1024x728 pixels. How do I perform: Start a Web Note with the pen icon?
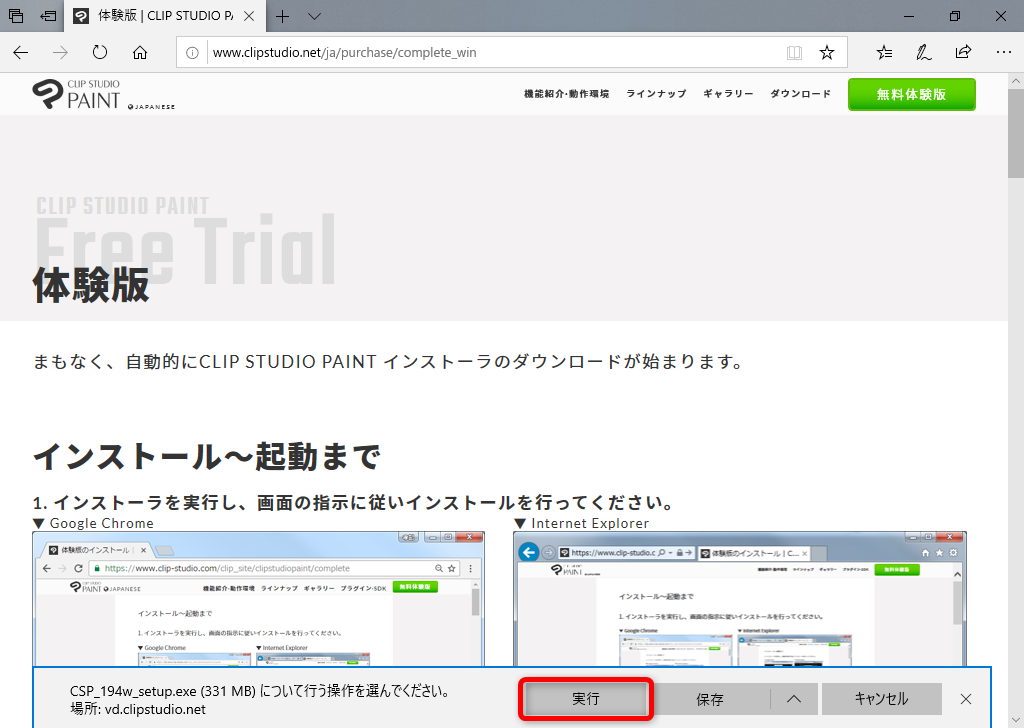(x=923, y=52)
